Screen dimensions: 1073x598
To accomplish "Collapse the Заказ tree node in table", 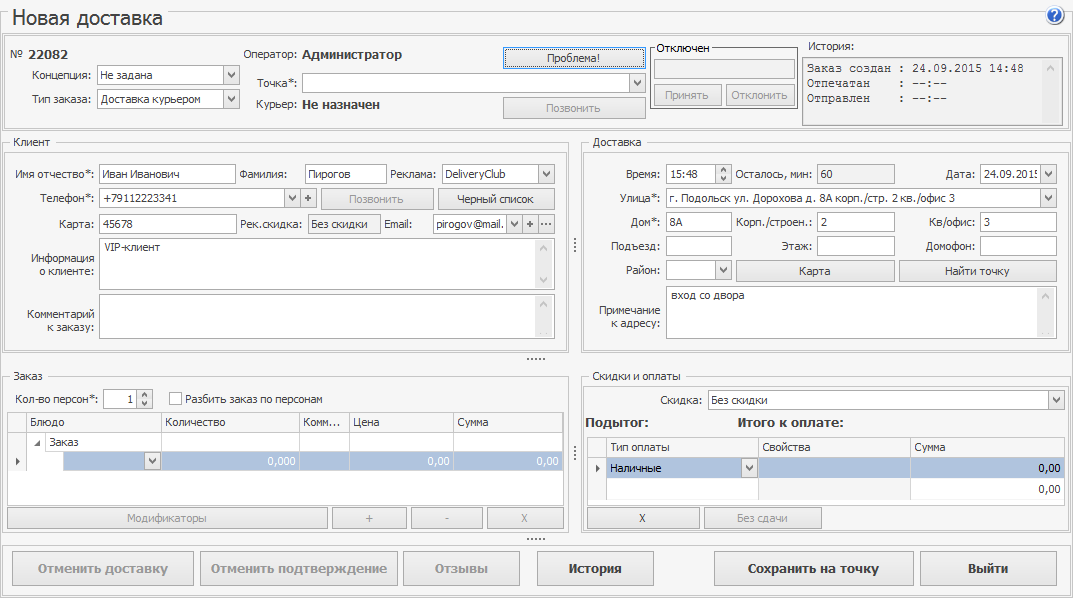I will tap(38, 442).
